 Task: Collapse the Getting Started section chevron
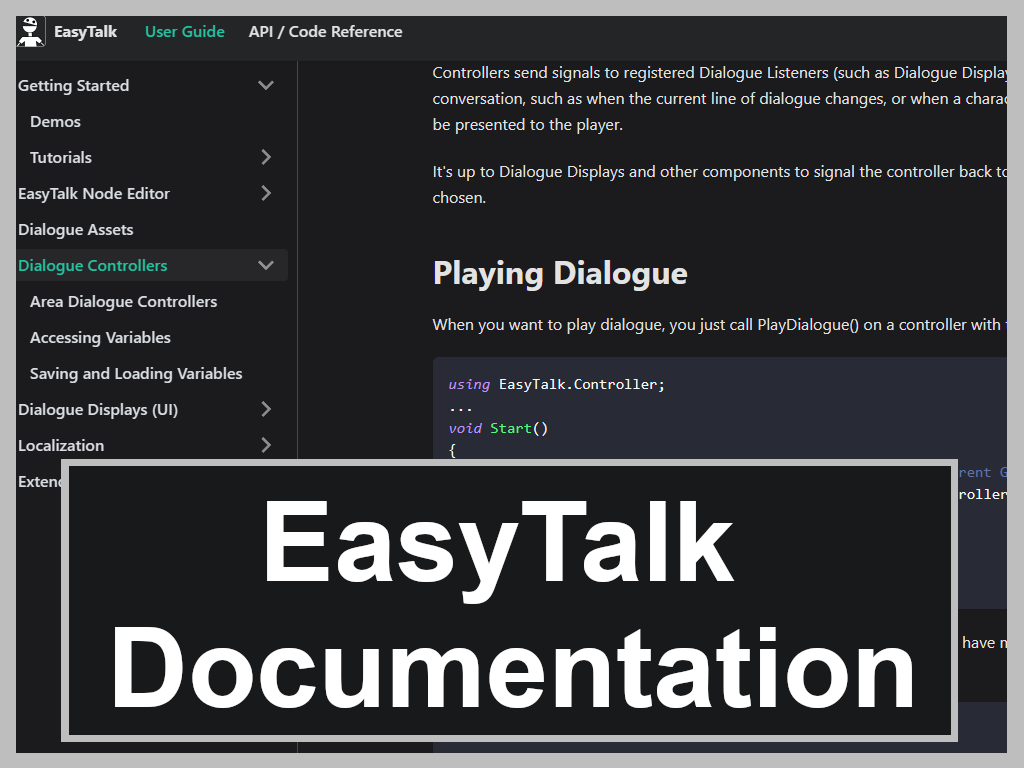[266, 86]
